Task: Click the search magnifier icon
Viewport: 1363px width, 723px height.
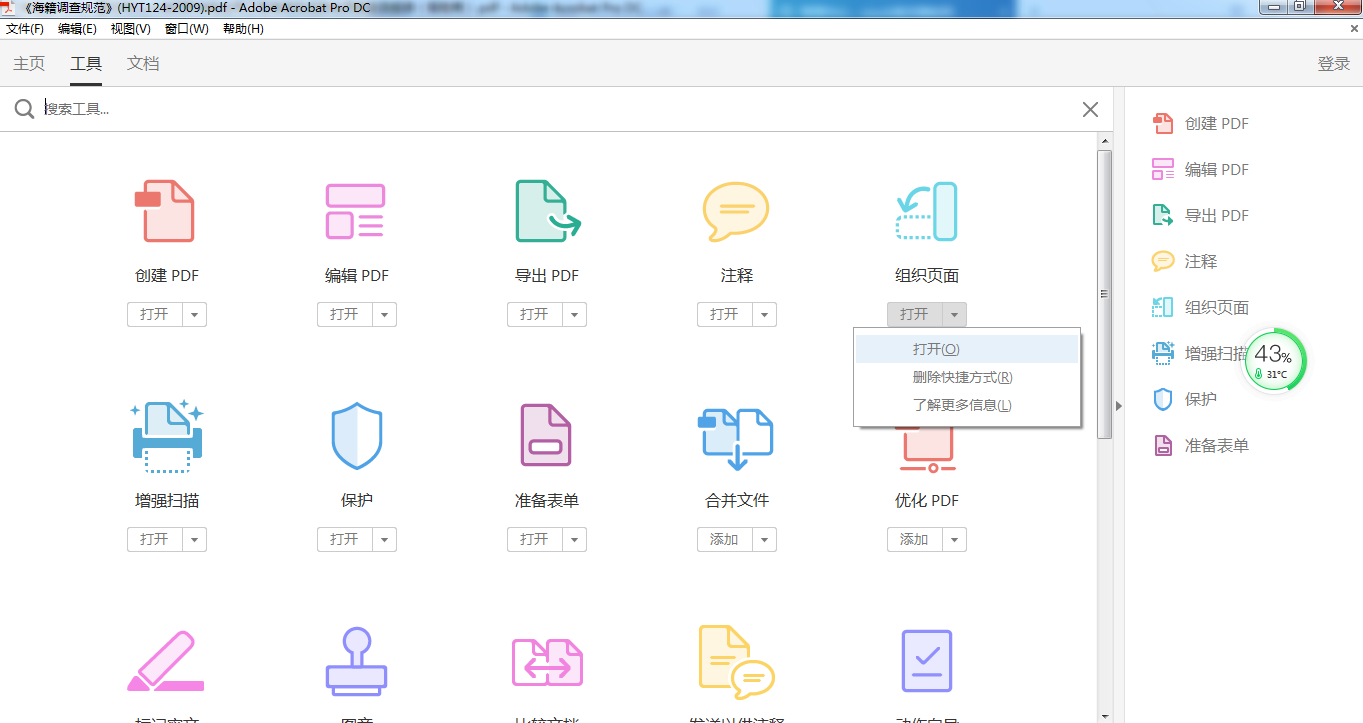Action: (x=24, y=109)
